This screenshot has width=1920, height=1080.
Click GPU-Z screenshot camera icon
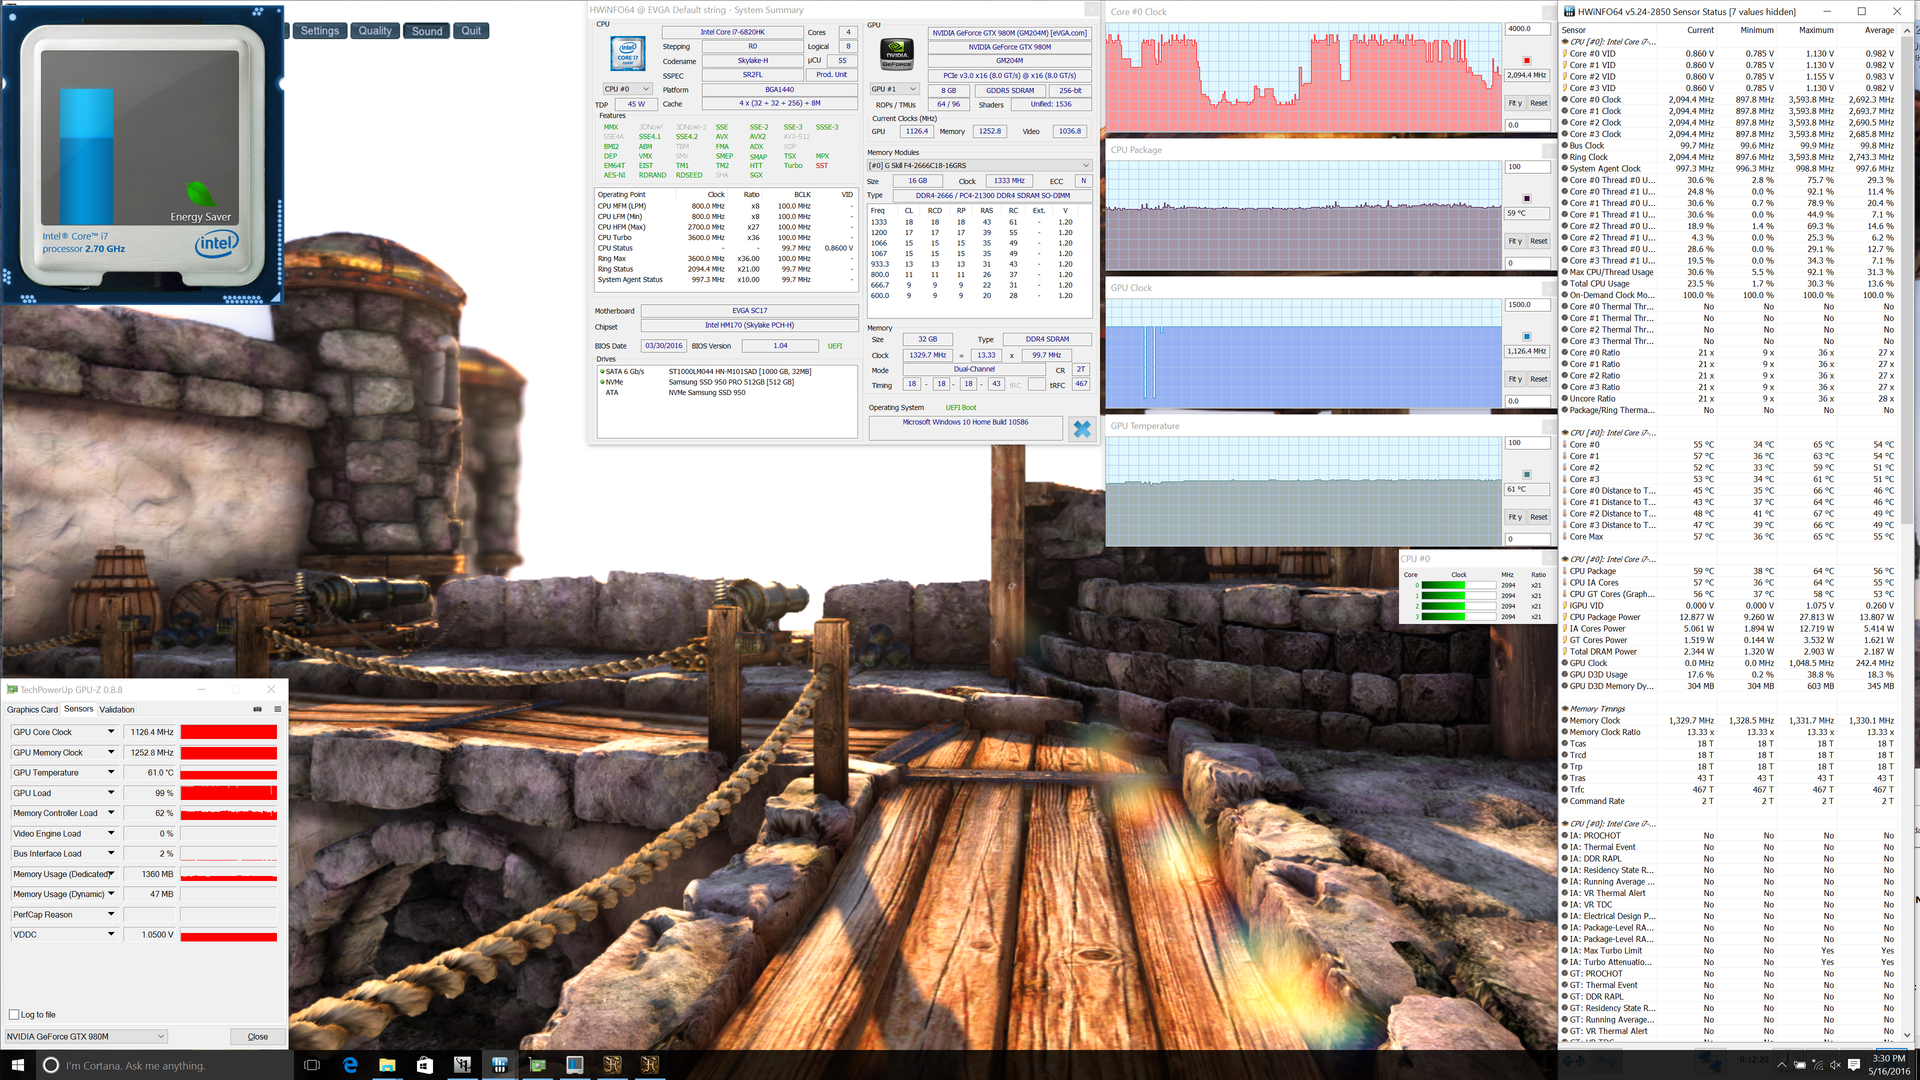257,710
